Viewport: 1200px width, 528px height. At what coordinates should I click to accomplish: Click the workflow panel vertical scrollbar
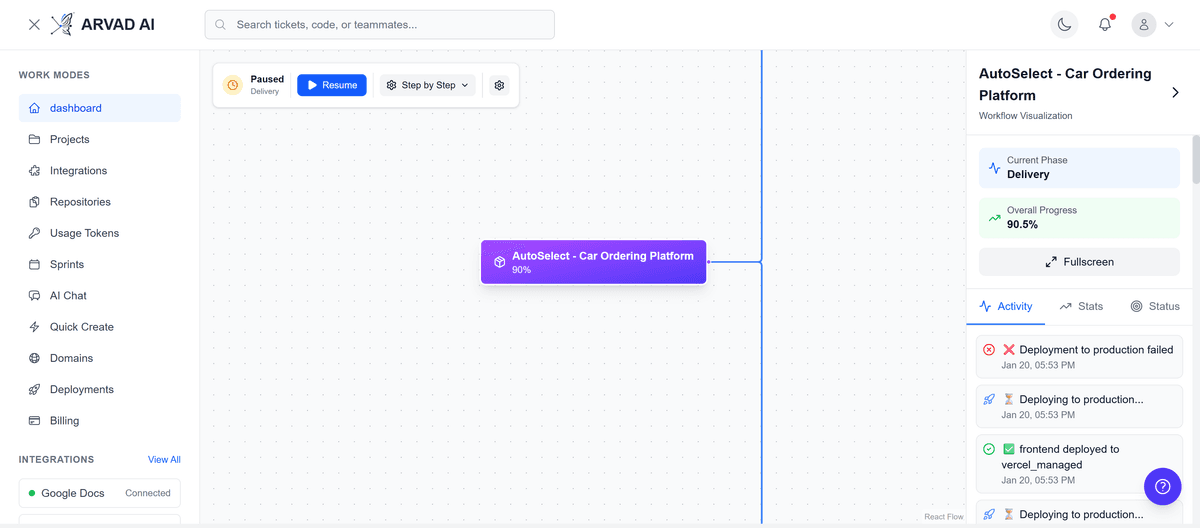(x=1195, y=160)
